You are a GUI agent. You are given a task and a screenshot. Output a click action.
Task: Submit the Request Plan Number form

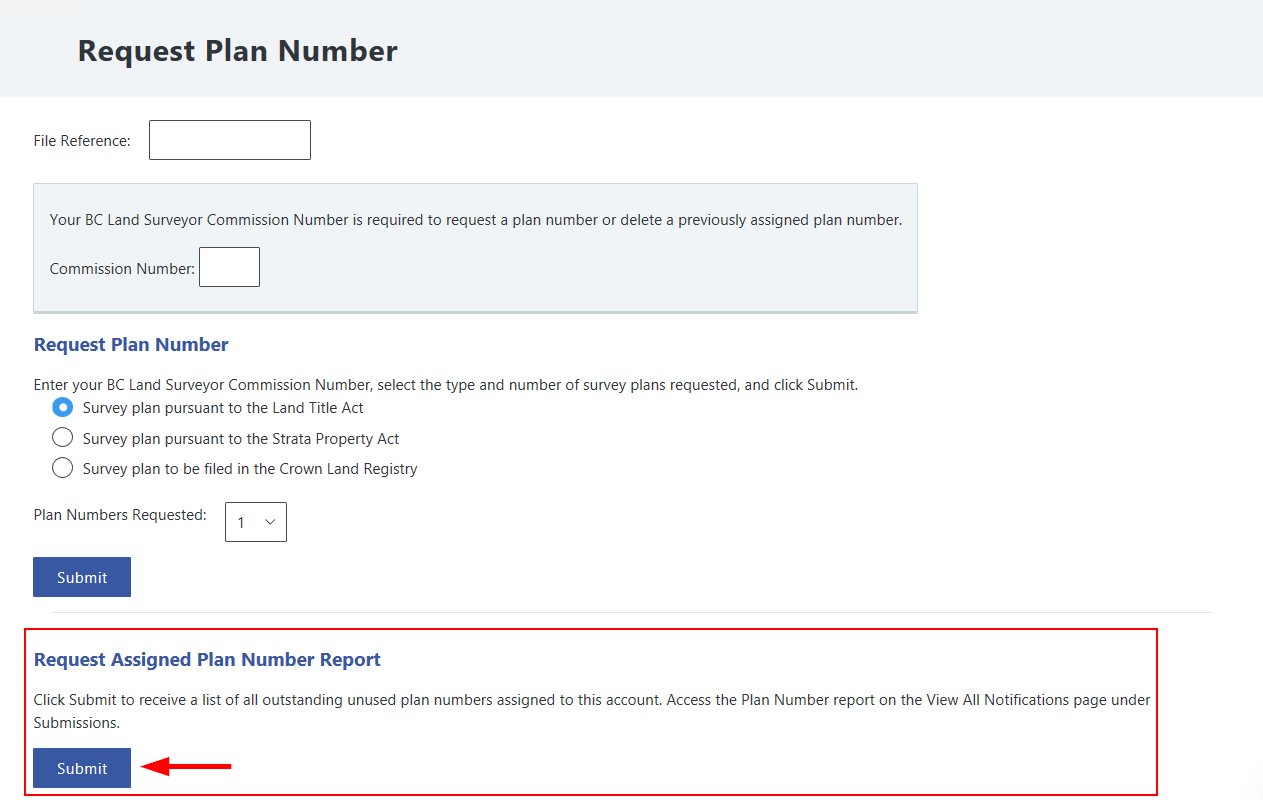(82, 577)
